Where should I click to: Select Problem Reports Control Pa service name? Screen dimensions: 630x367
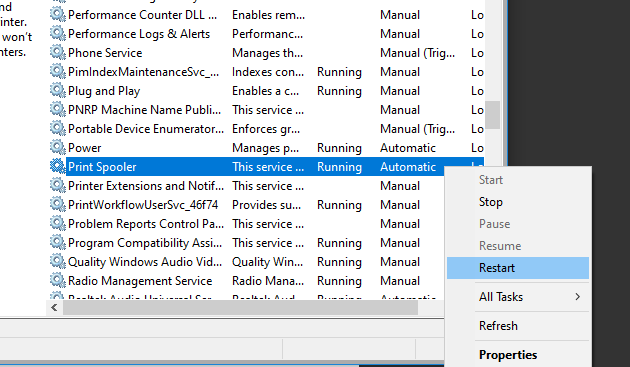point(146,224)
